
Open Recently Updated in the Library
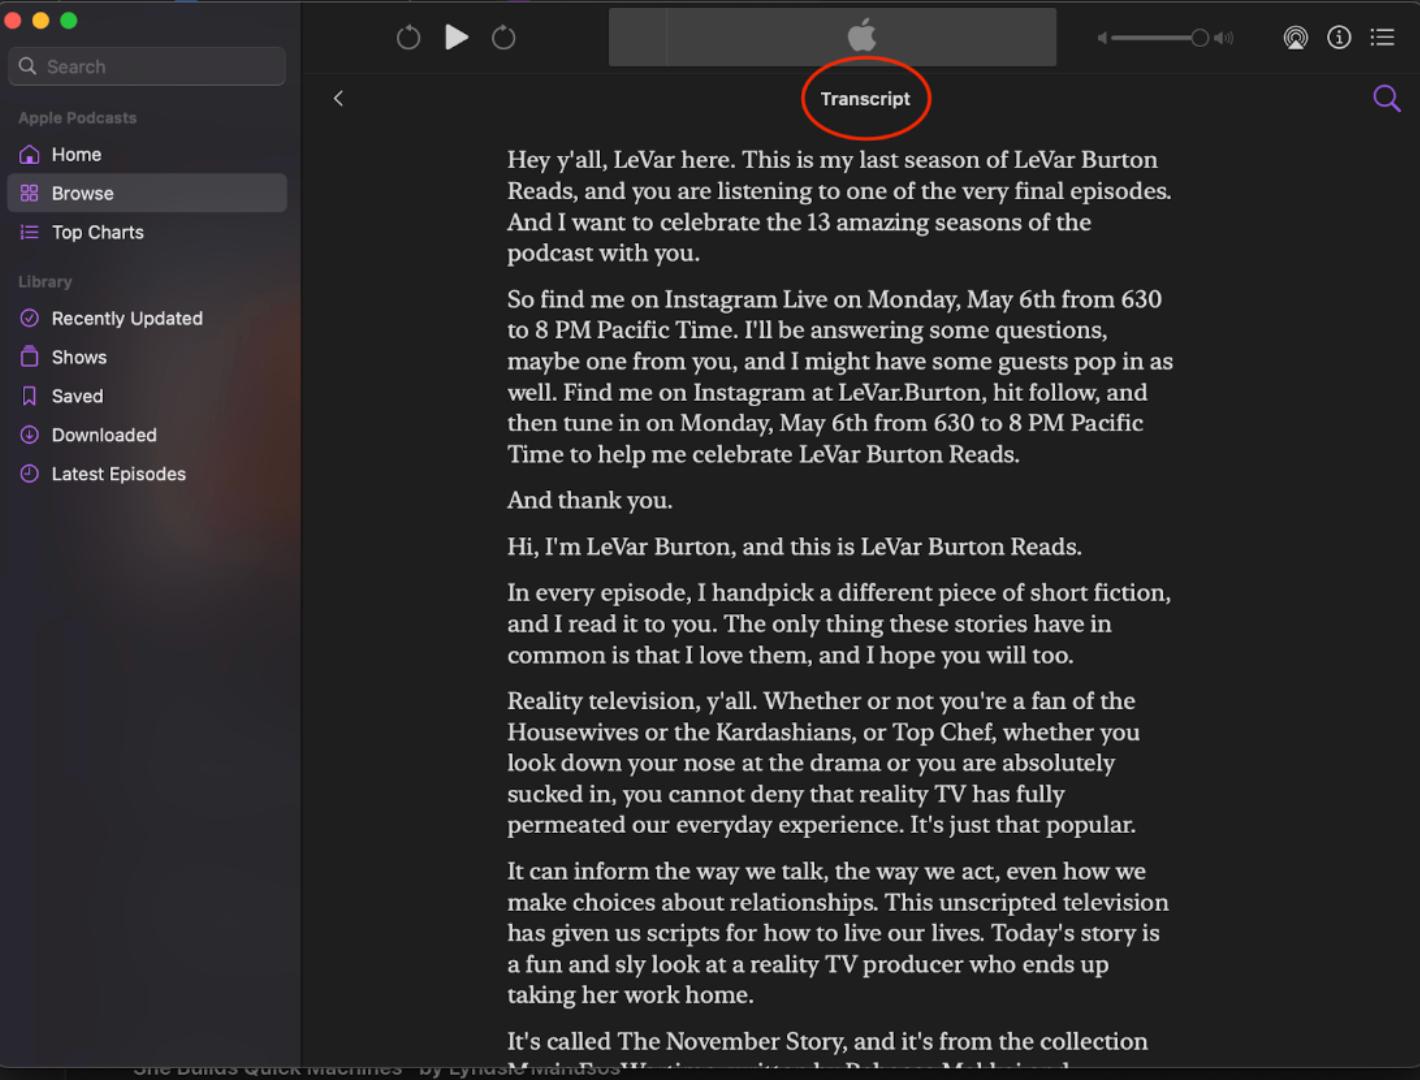click(29, 318)
